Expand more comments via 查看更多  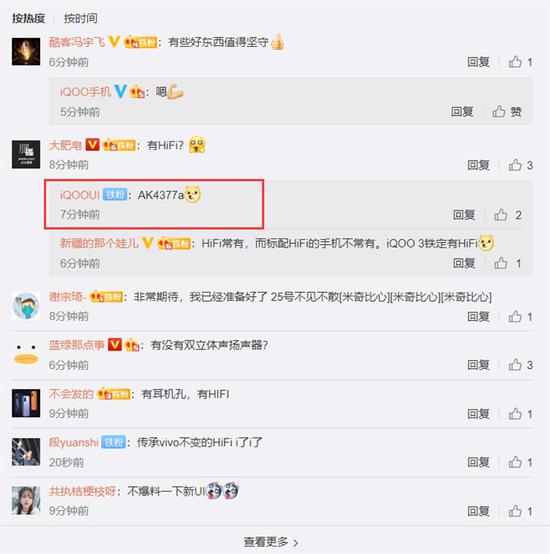pos(271,542)
